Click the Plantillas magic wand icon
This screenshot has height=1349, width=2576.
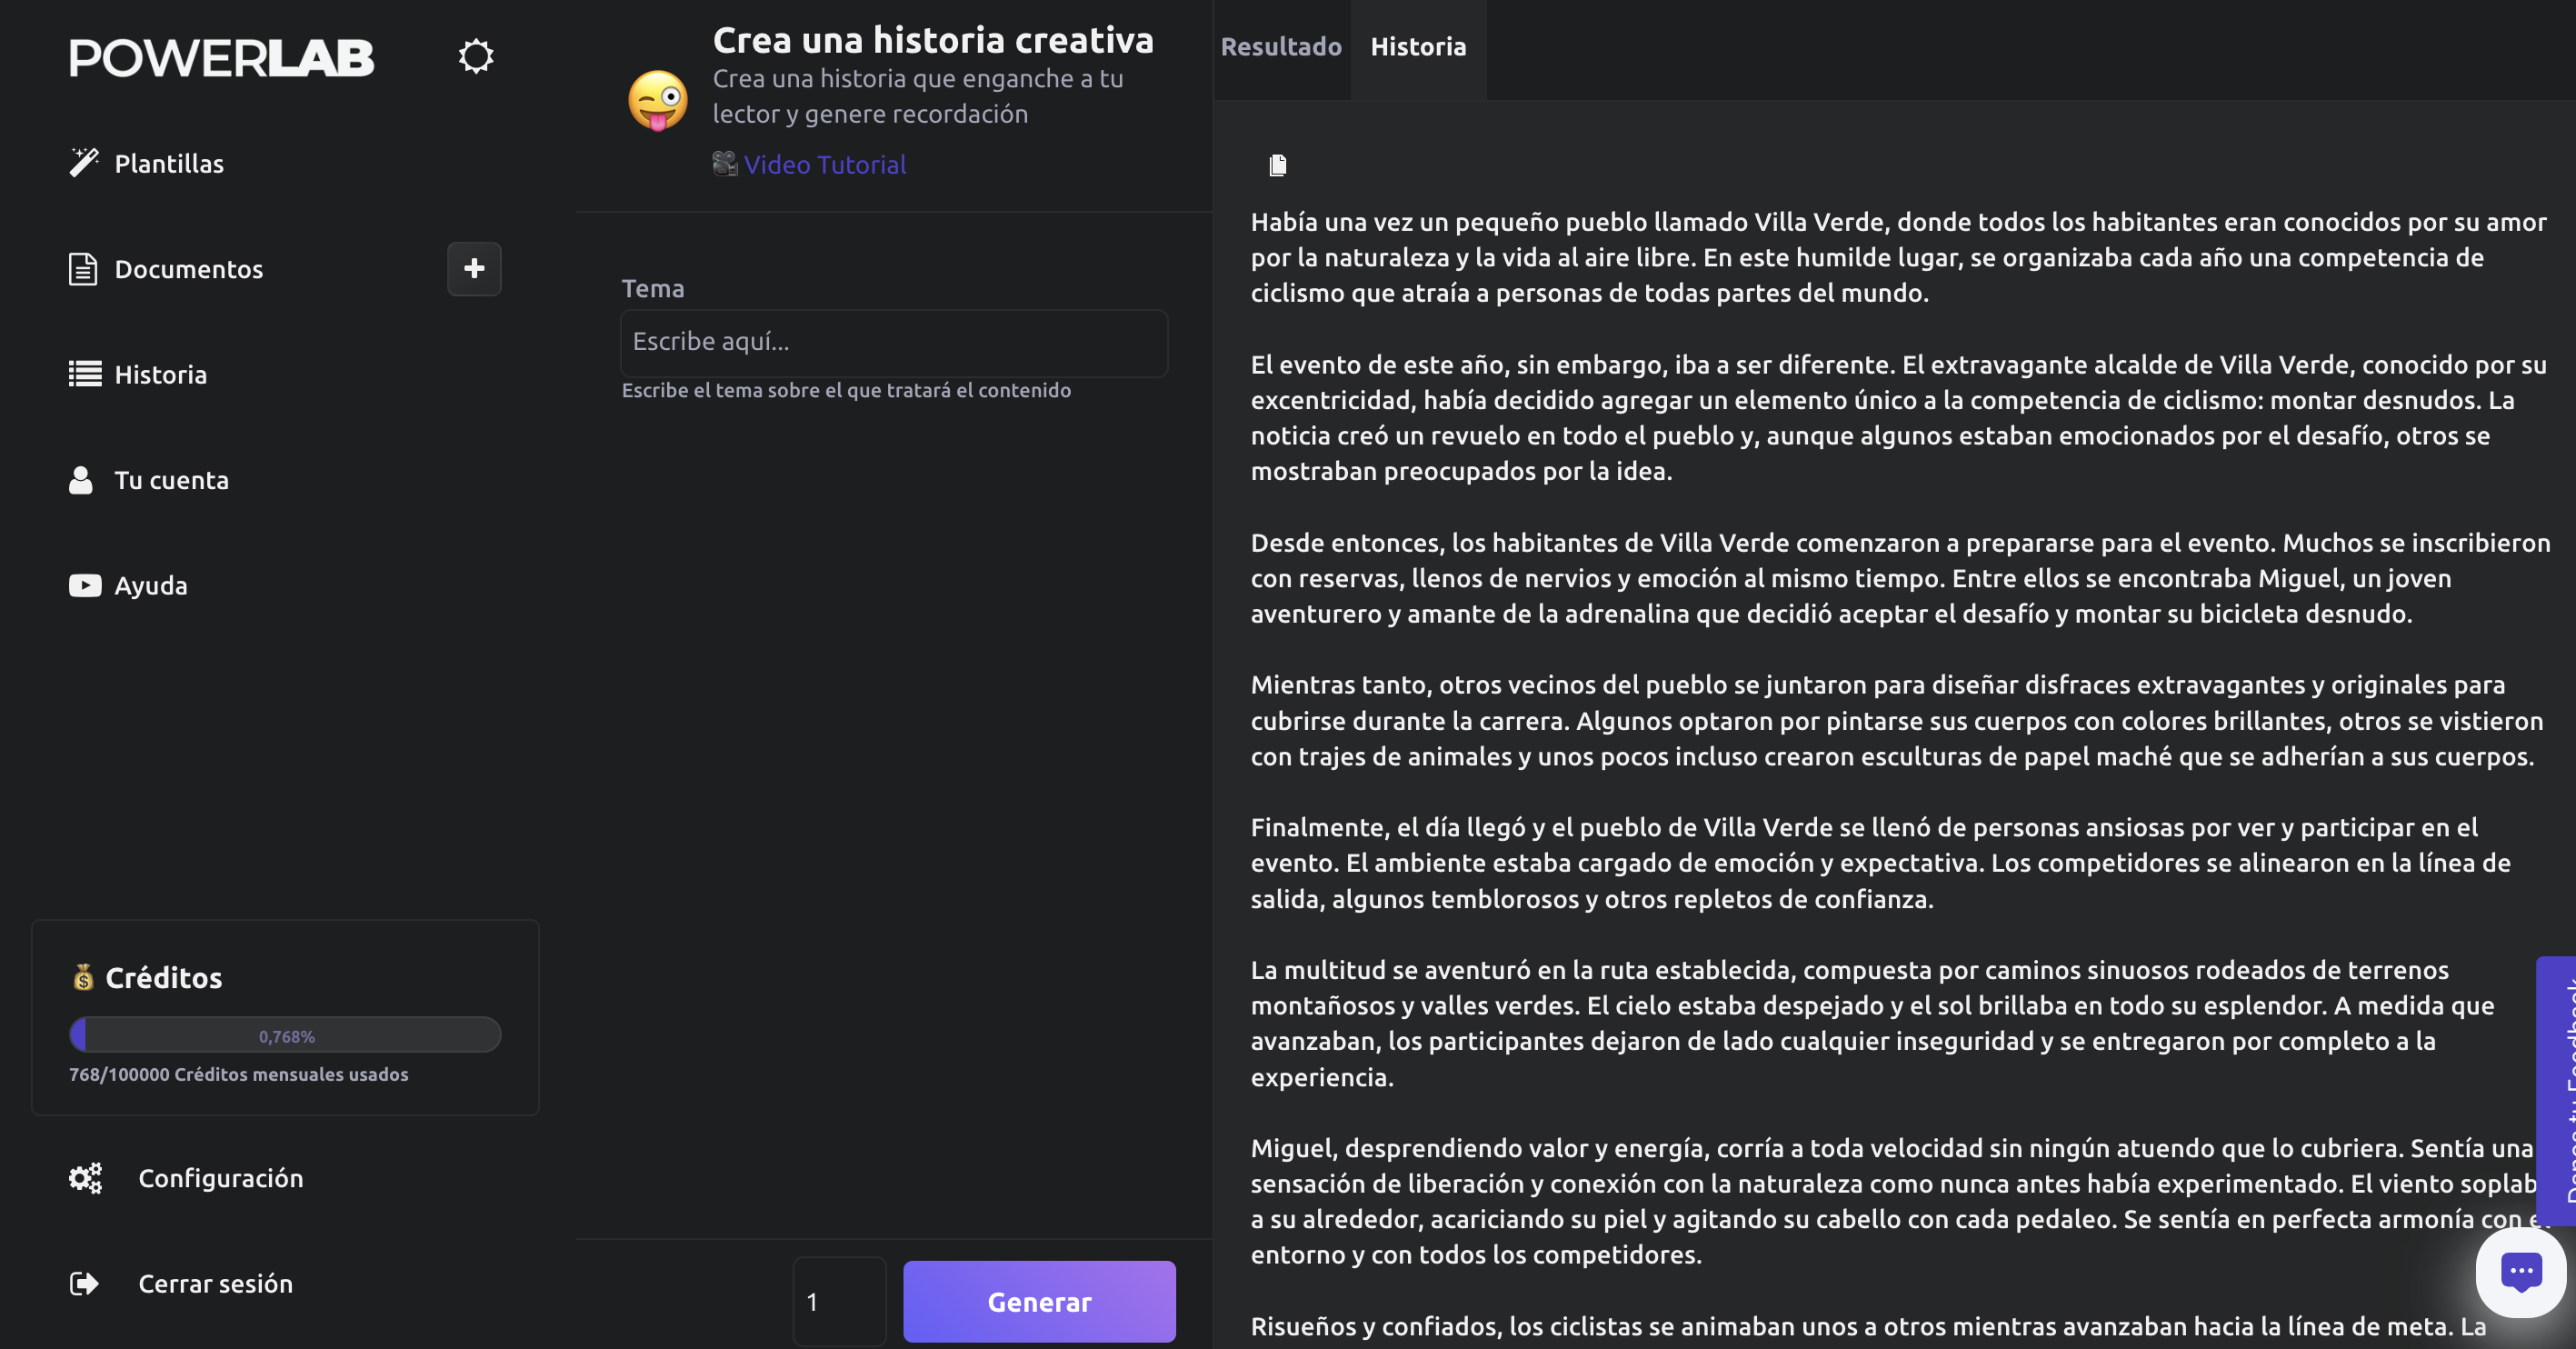click(x=84, y=163)
